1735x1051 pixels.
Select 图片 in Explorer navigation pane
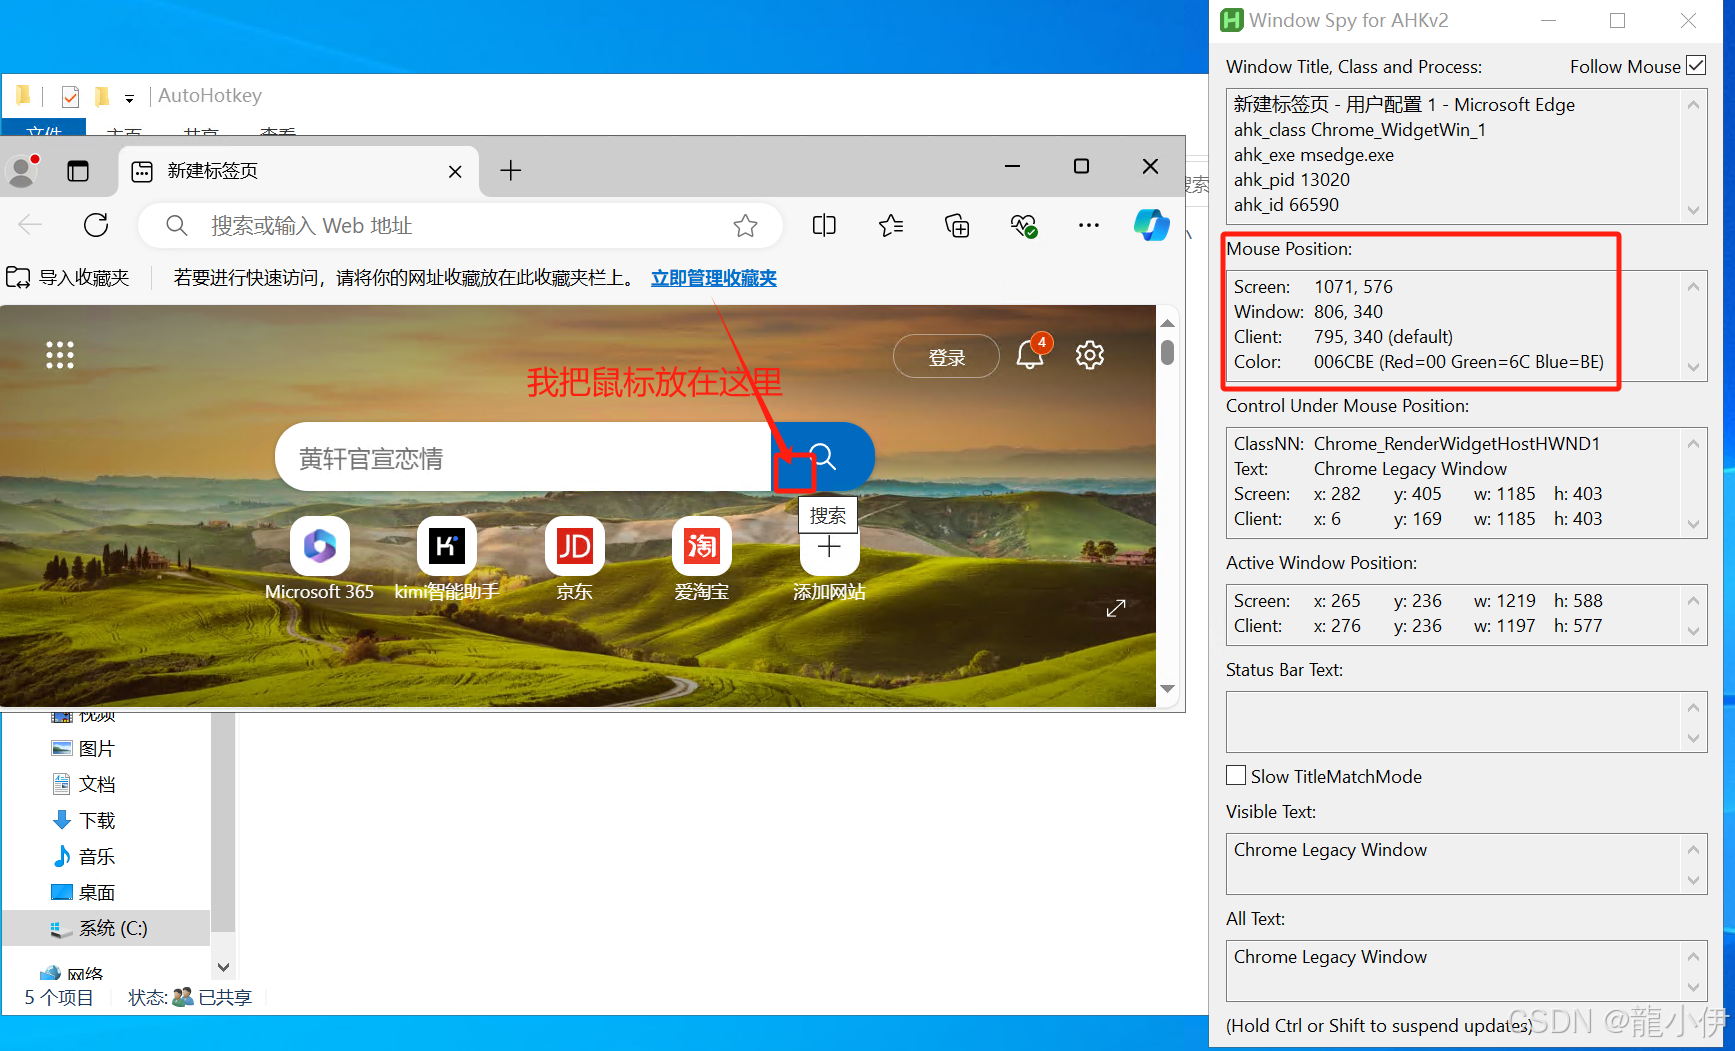pos(83,749)
